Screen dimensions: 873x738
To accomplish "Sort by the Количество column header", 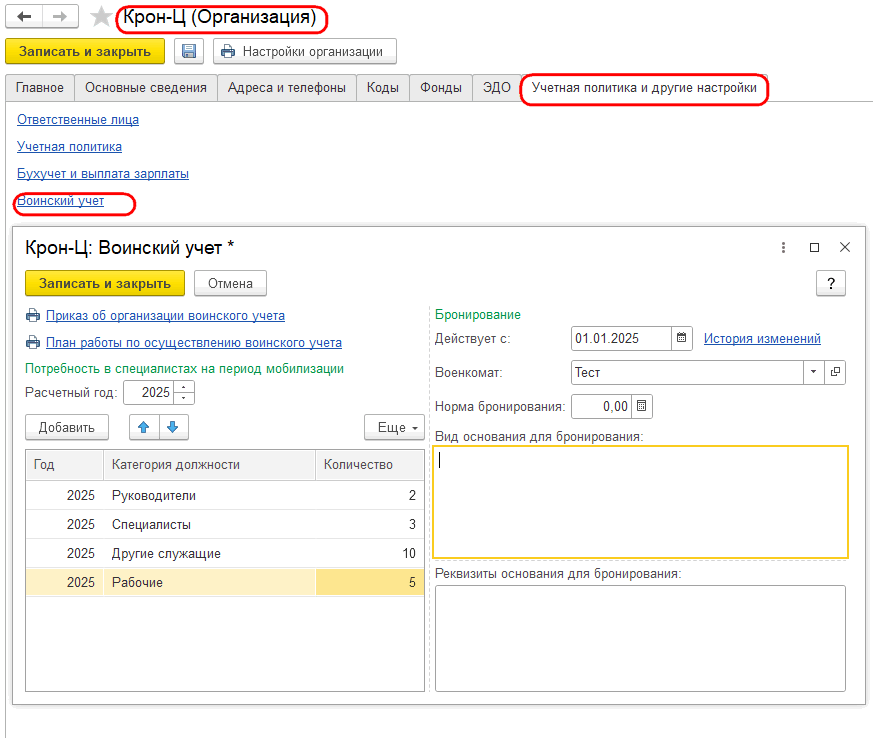I will pyautogui.click(x=370, y=465).
